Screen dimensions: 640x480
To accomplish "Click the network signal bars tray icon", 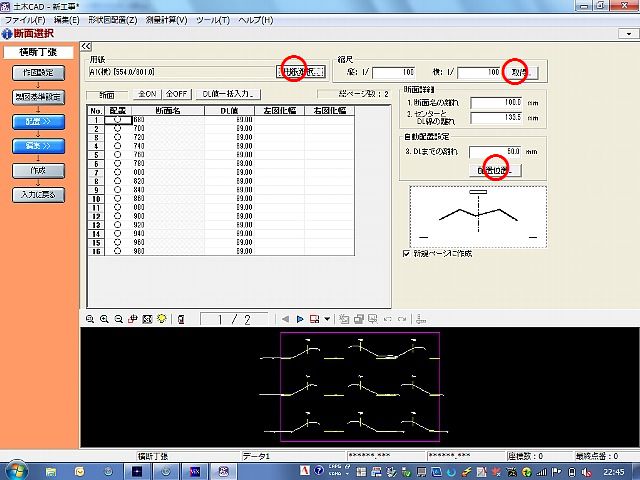I will click(x=541, y=472).
